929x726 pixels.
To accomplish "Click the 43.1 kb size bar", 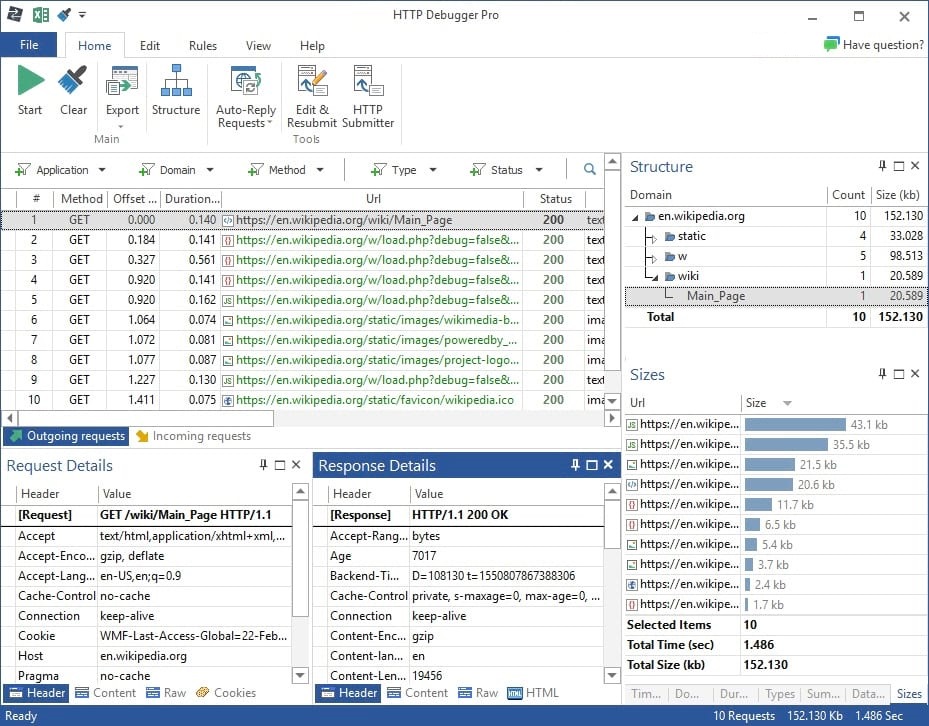I will 795,424.
